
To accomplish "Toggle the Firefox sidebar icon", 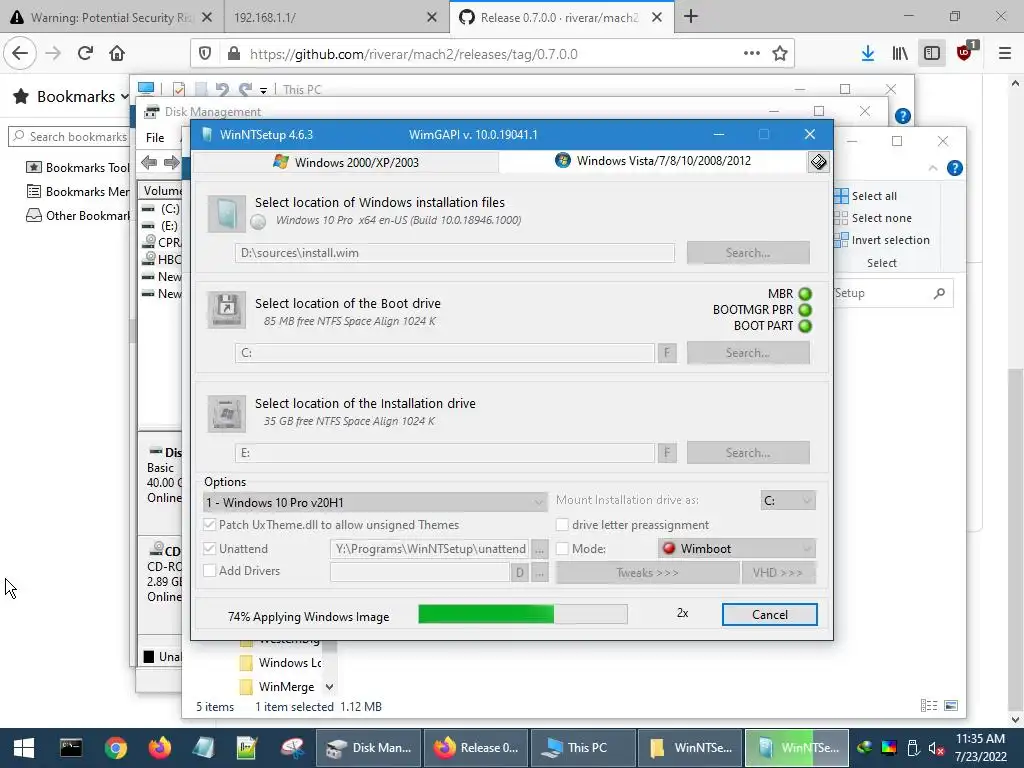I will (932, 54).
